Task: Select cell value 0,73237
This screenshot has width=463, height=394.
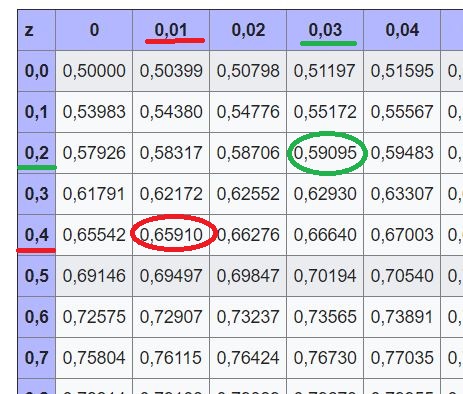Action: (x=248, y=317)
